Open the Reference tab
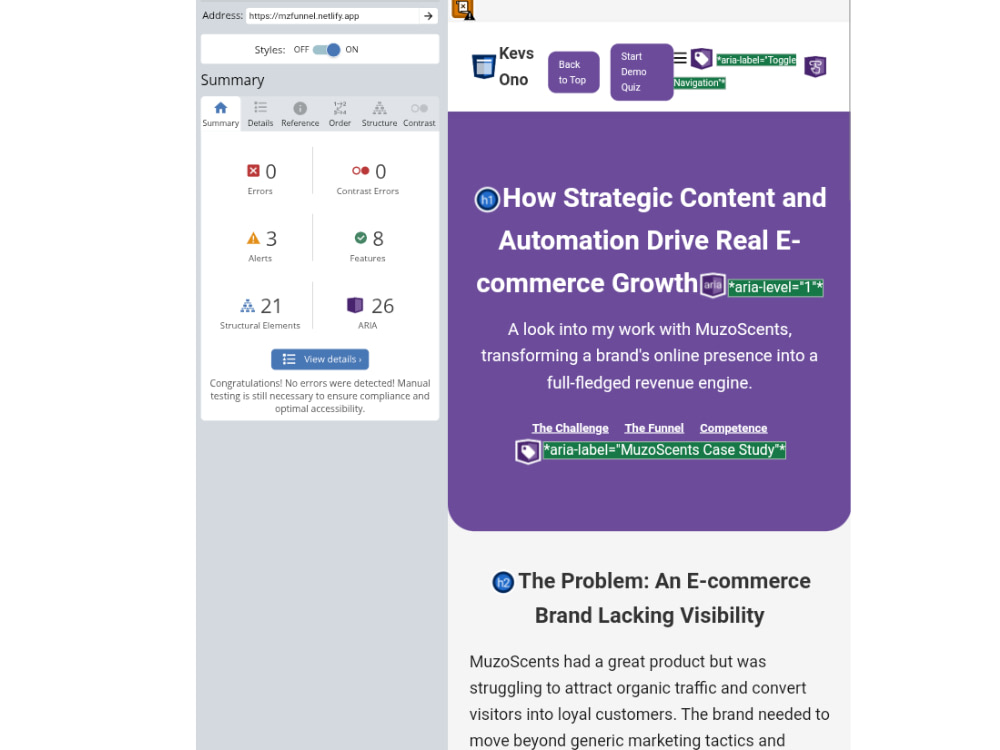The width and height of the screenshot is (1000, 750). tap(300, 114)
